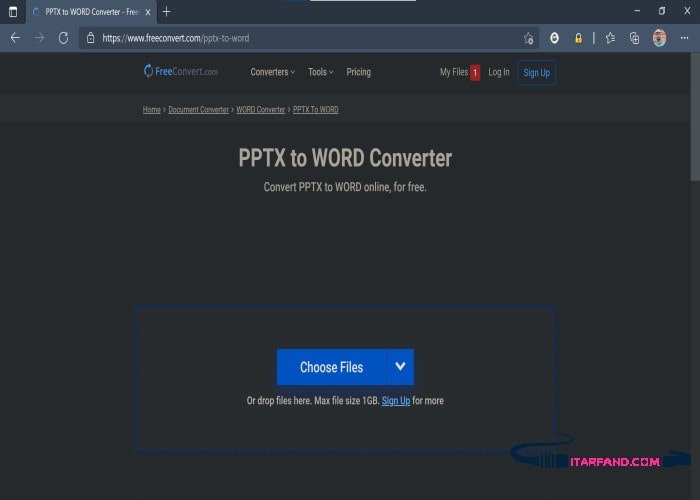Click the padlock extension icon in toolbar
This screenshot has width=700, height=500.
tap(578, 38)
